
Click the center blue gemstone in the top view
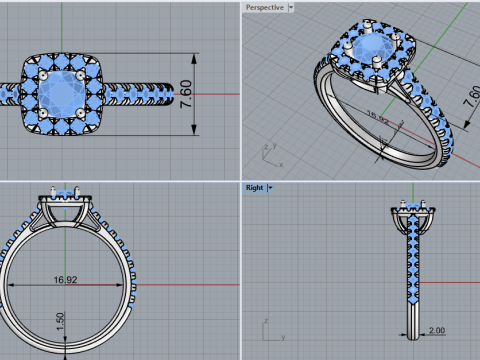tap(61, 94)
